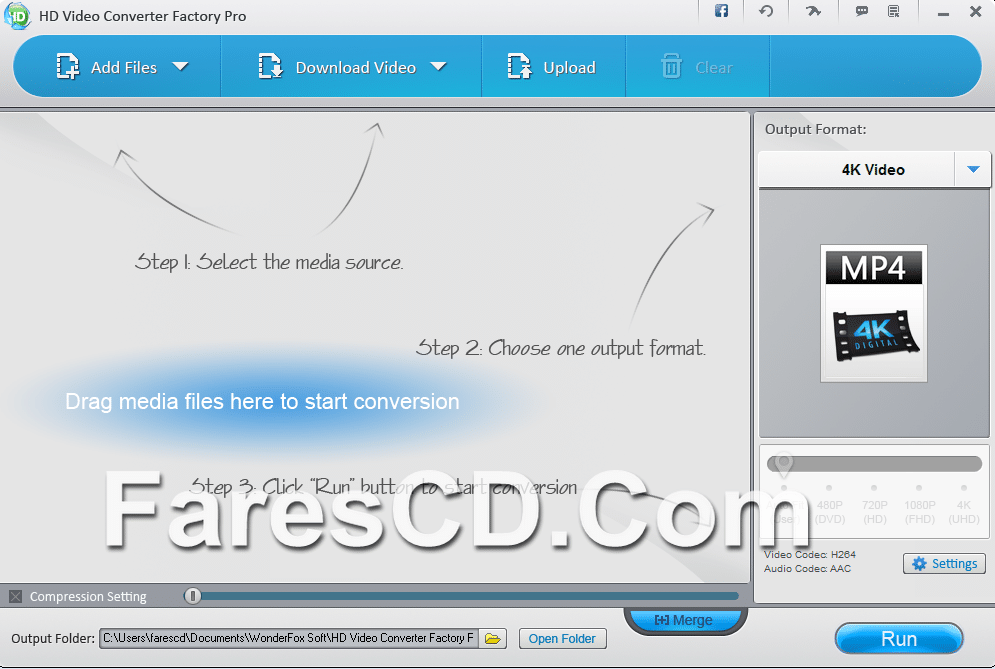Expand the Download Video dropdown arrow
The image size is (995, 669).
pyautogui.click(x=438, y=66)
